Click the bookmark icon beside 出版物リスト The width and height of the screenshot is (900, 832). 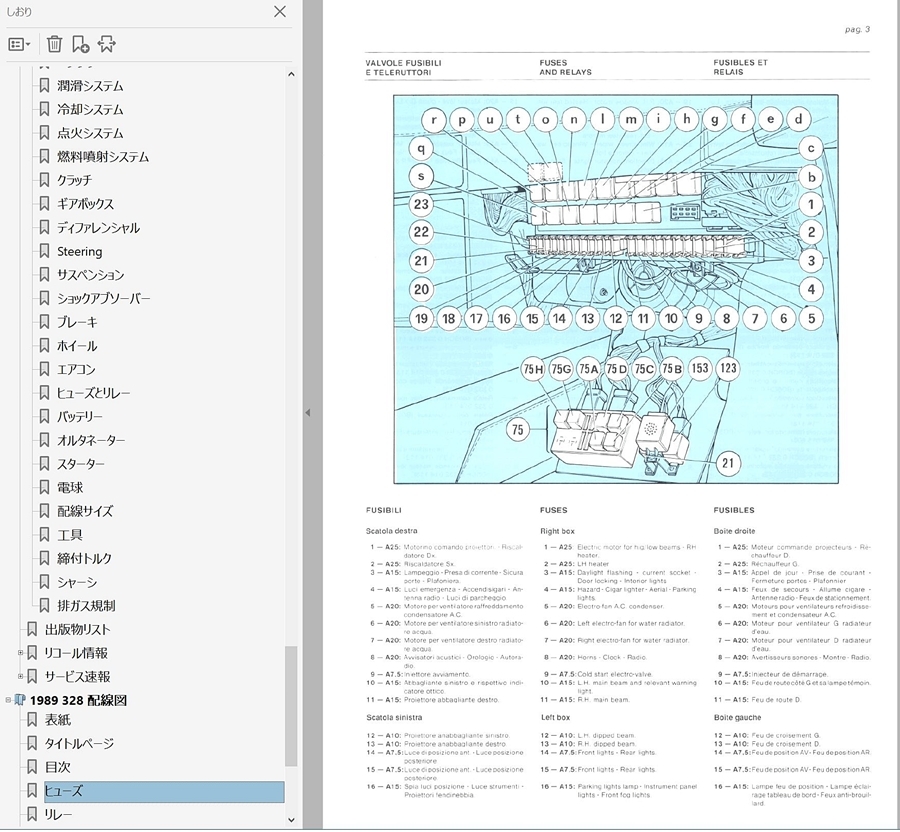32,629
